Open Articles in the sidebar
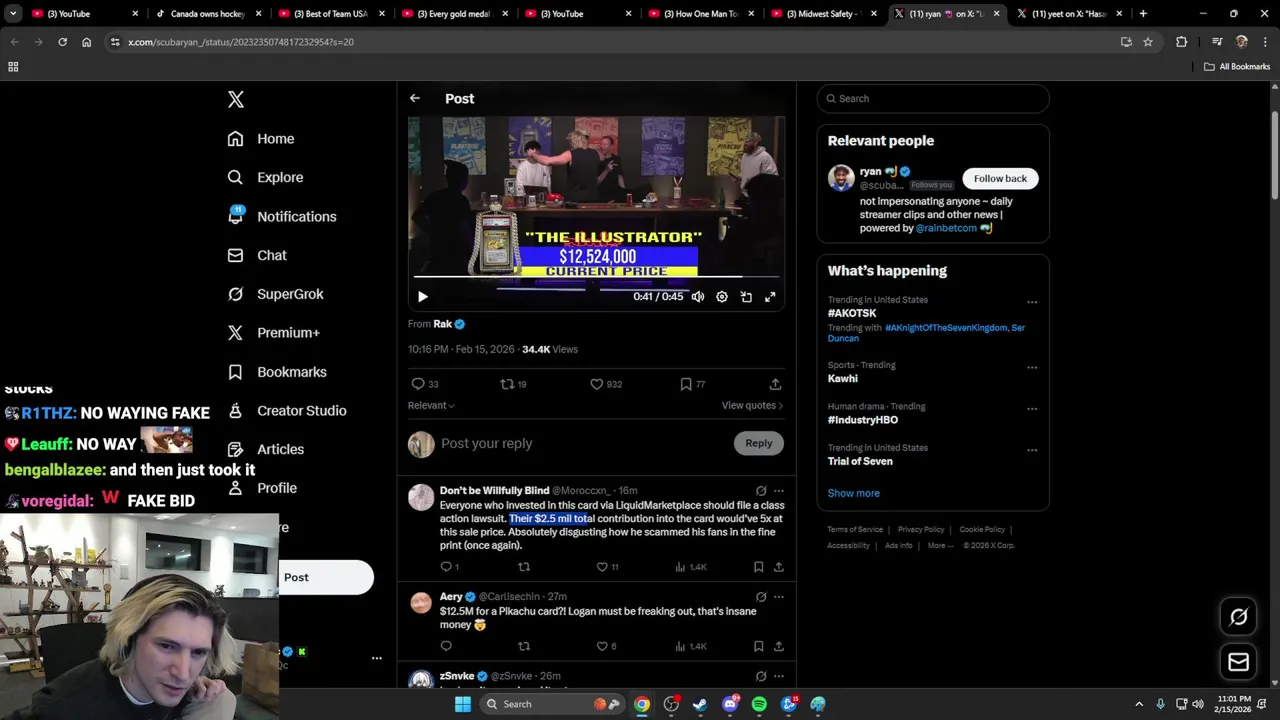This screenshot has width=1280, height=720. [x=265, y=449]
